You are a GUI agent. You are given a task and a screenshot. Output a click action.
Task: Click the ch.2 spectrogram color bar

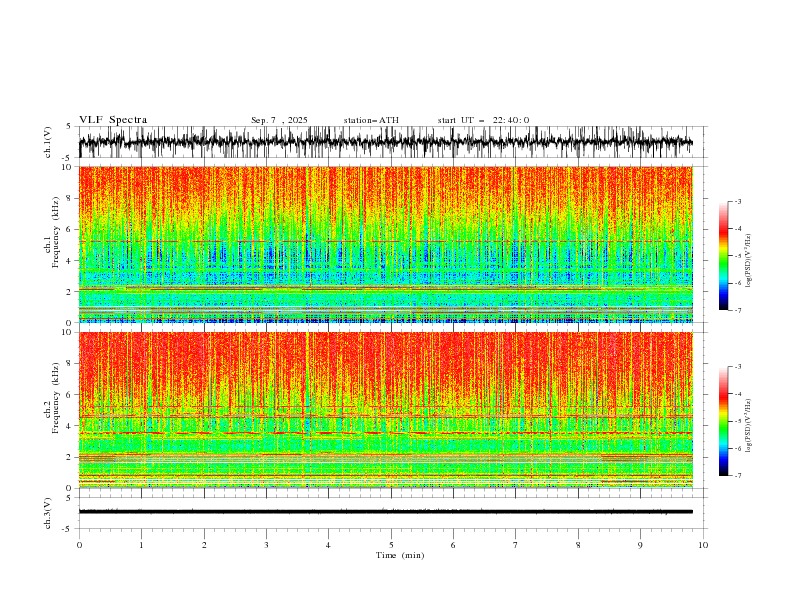[723, 421]
